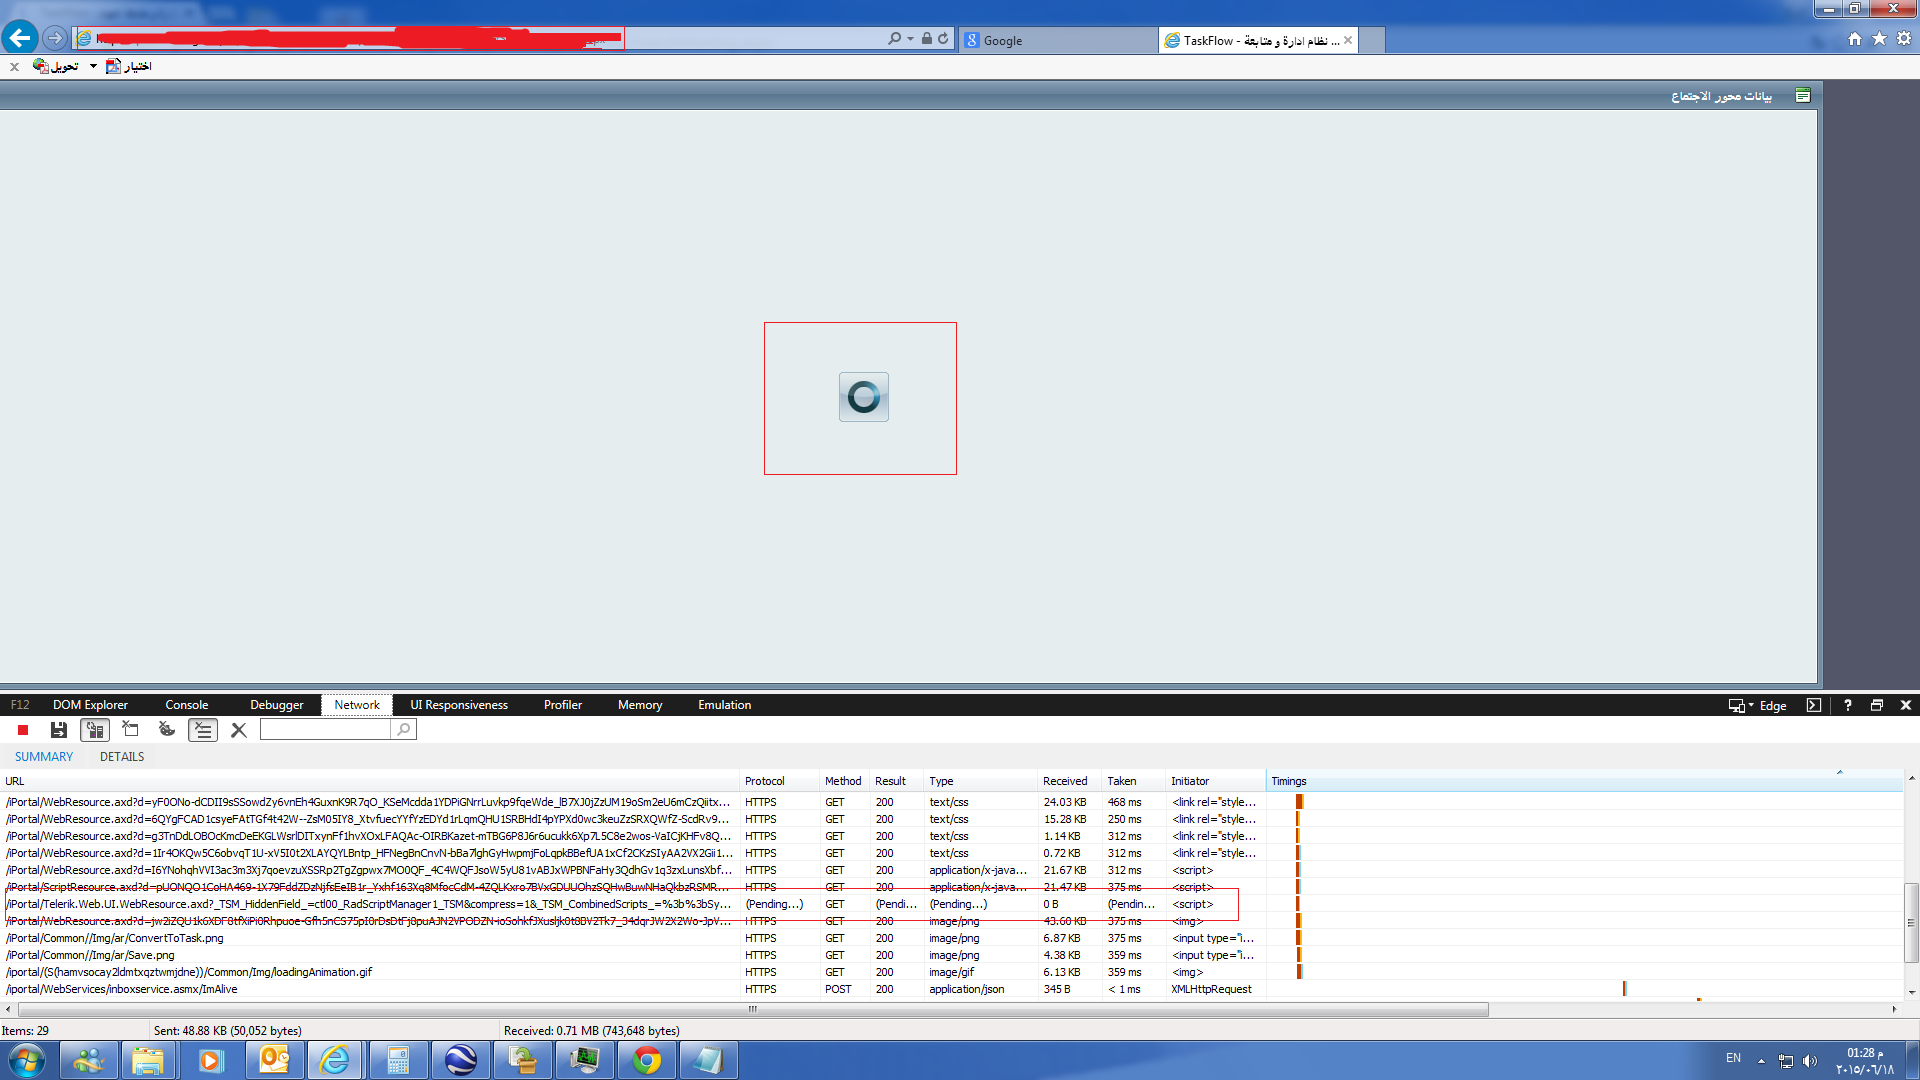This screenshot has width=1920, height=1080.
Task: Switch to DETAILS view
Action: (122, 757)
